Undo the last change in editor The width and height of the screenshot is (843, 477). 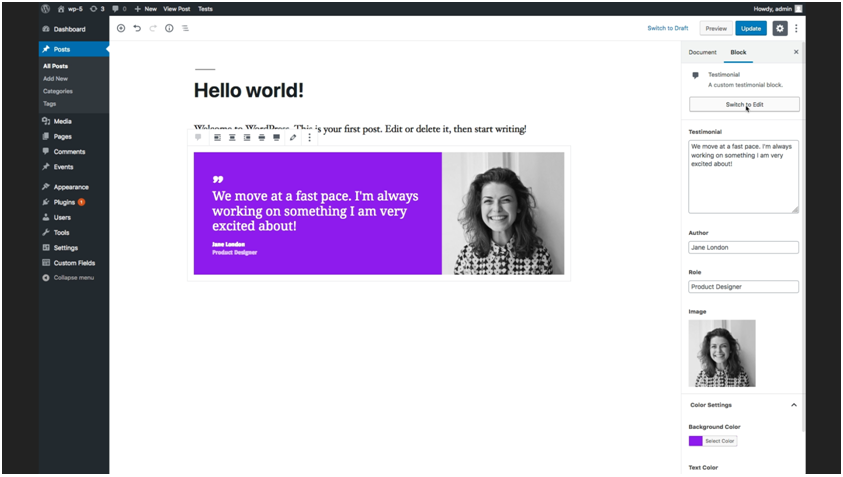[x=137, y=28]
